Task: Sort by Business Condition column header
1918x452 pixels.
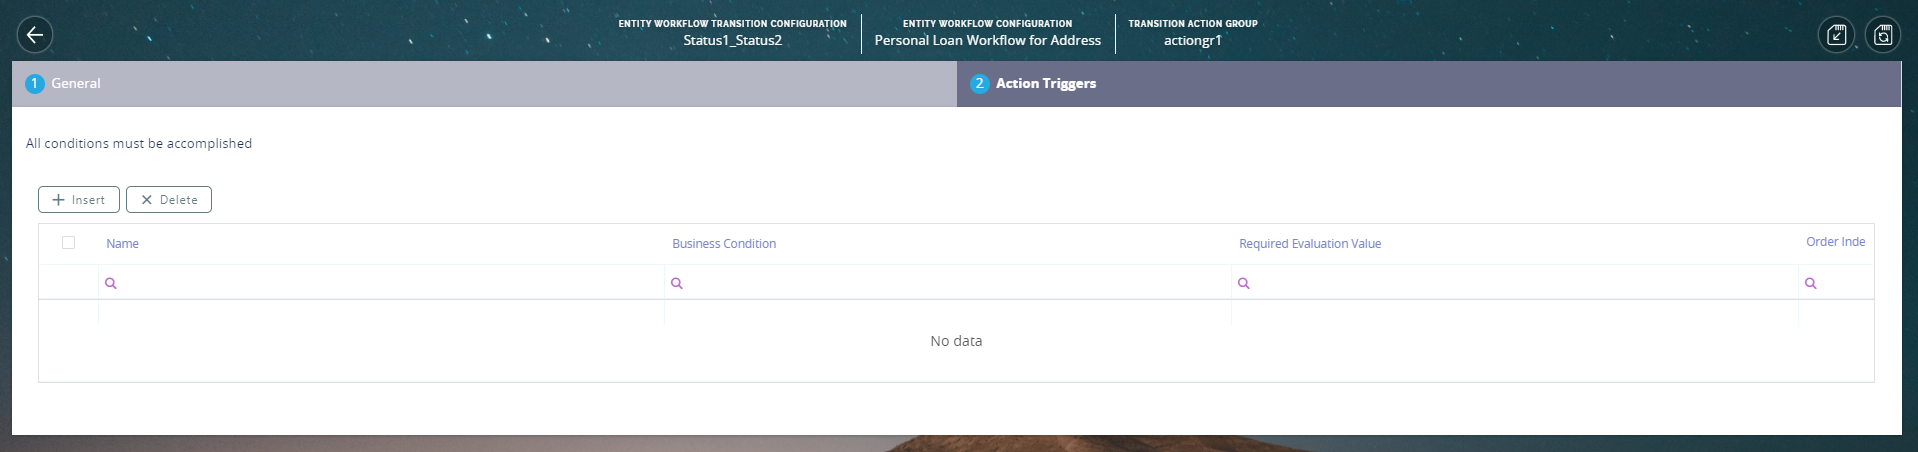Action: click(724, 244)
